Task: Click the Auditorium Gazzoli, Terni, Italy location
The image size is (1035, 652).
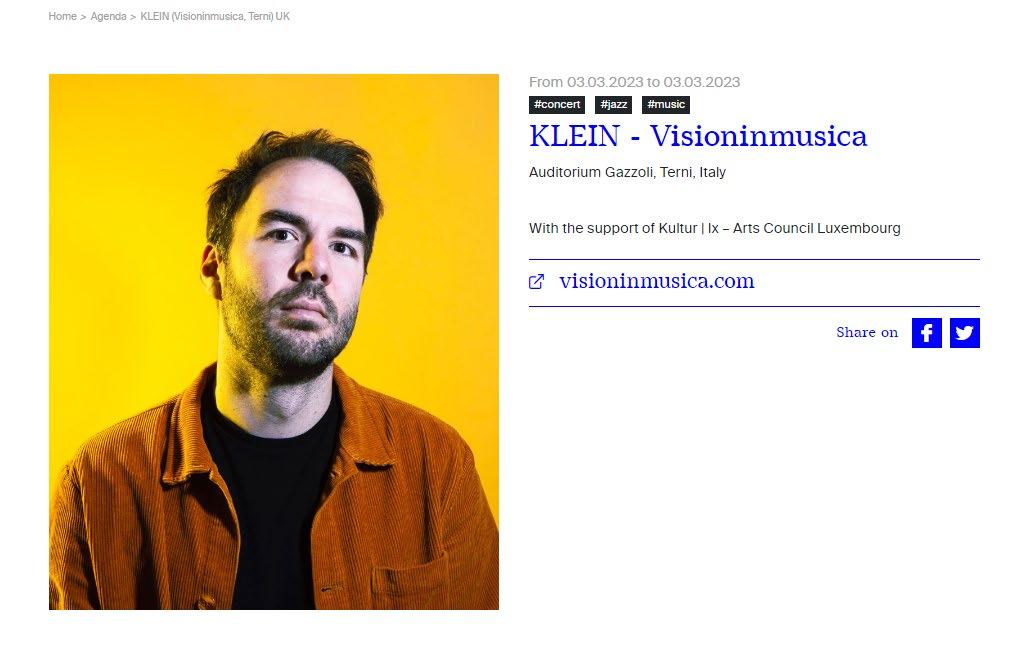Action: tap(627, 172)
